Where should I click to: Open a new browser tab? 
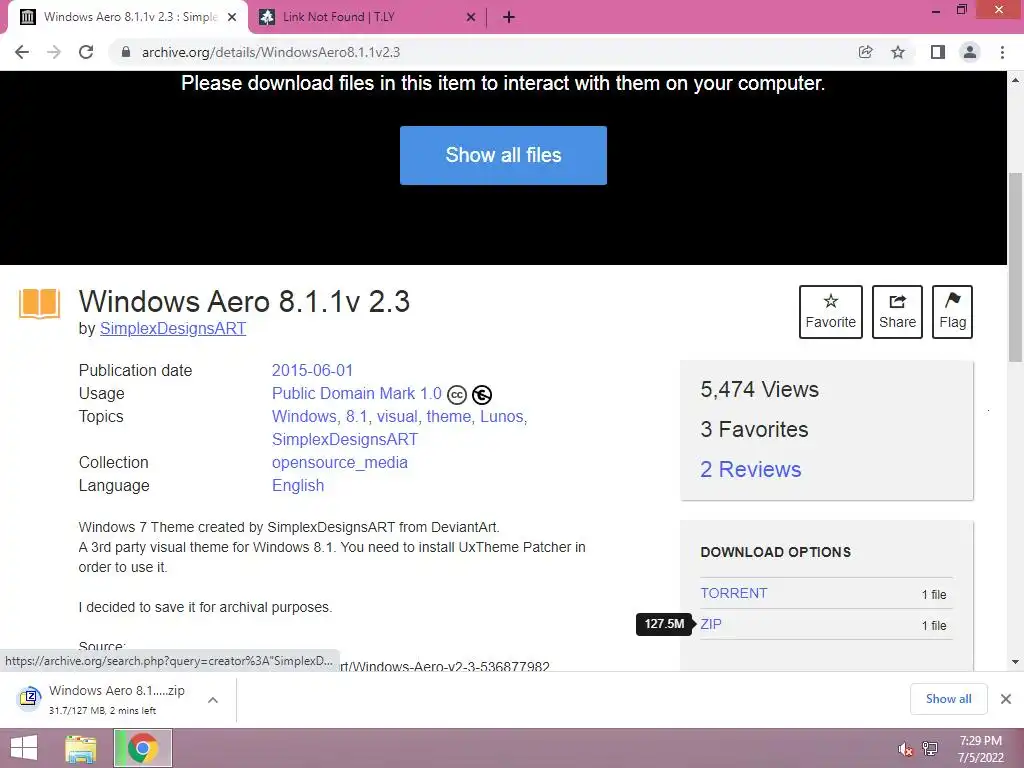509,18
